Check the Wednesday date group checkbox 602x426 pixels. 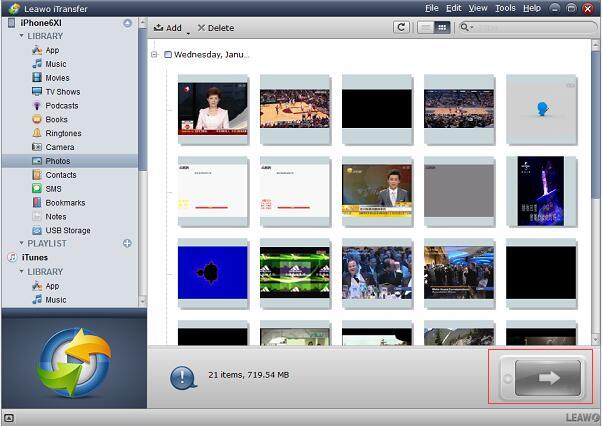167,55
